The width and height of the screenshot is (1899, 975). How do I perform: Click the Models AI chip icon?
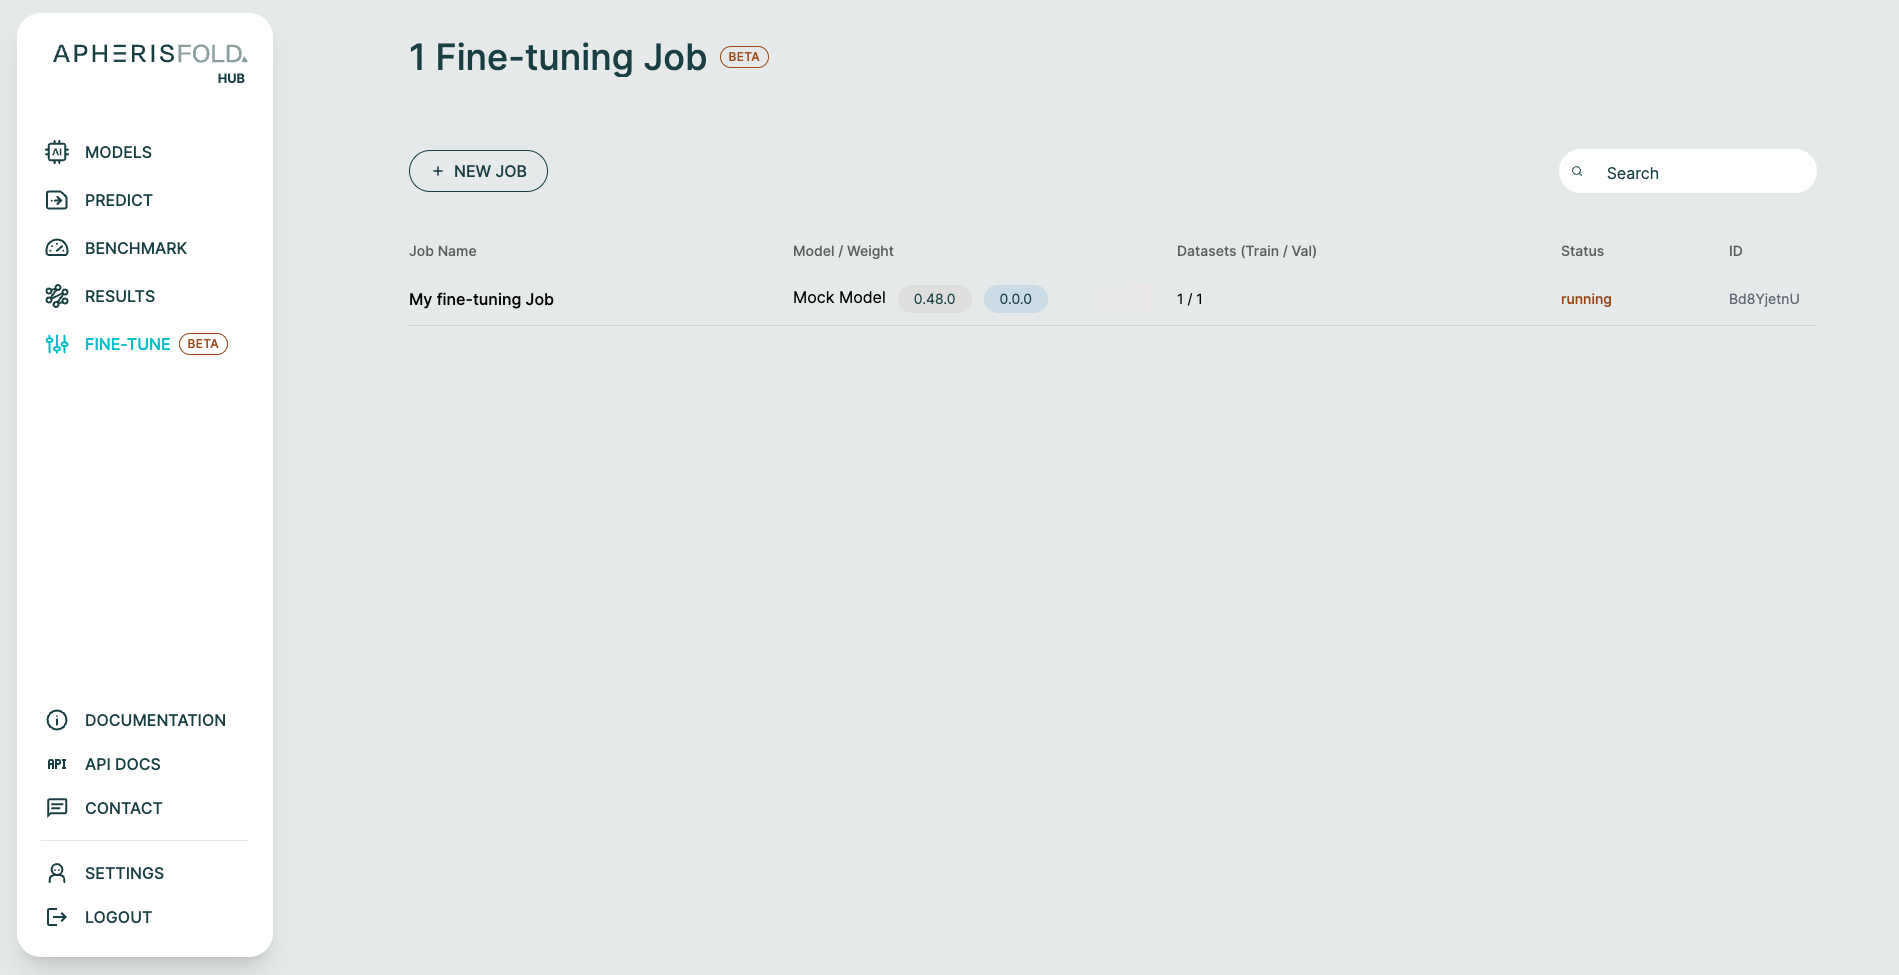pos(57,152)
